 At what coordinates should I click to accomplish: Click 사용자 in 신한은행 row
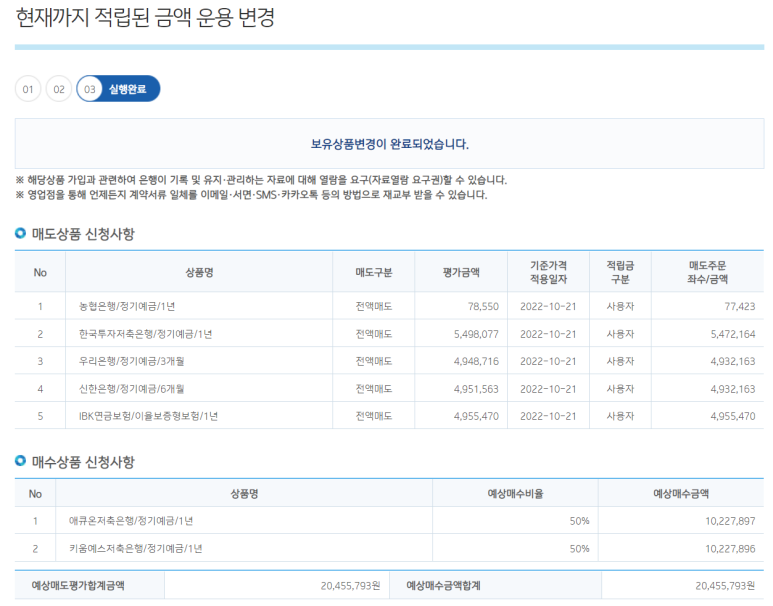[x=620, y=389]
